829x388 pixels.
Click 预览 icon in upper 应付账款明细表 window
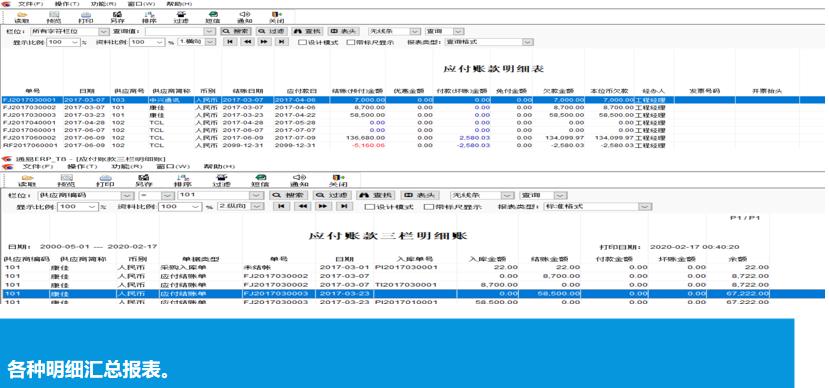coord(54,17)
